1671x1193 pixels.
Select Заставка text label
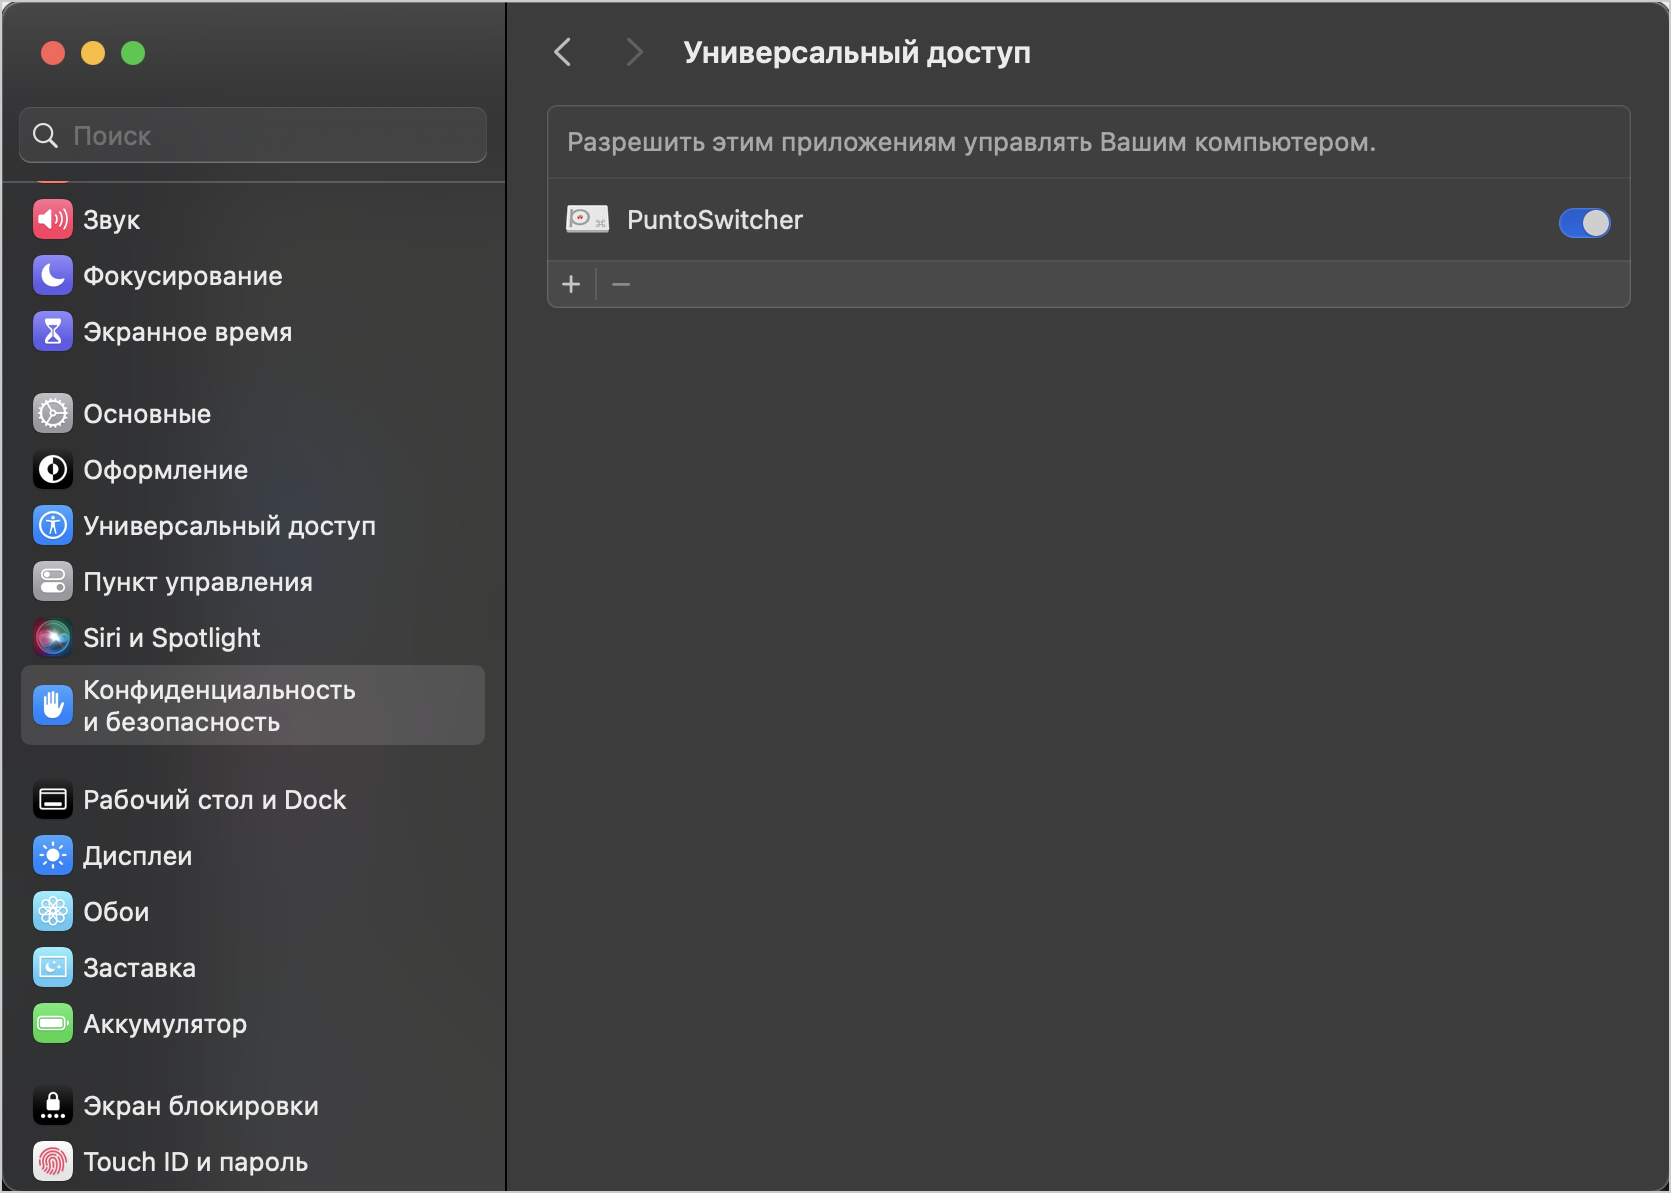140,968
